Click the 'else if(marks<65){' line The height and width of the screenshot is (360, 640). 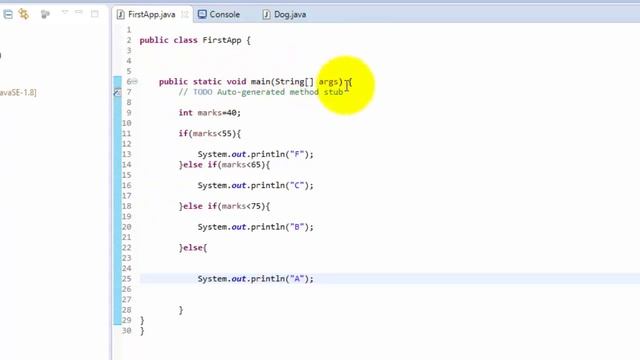224,165
